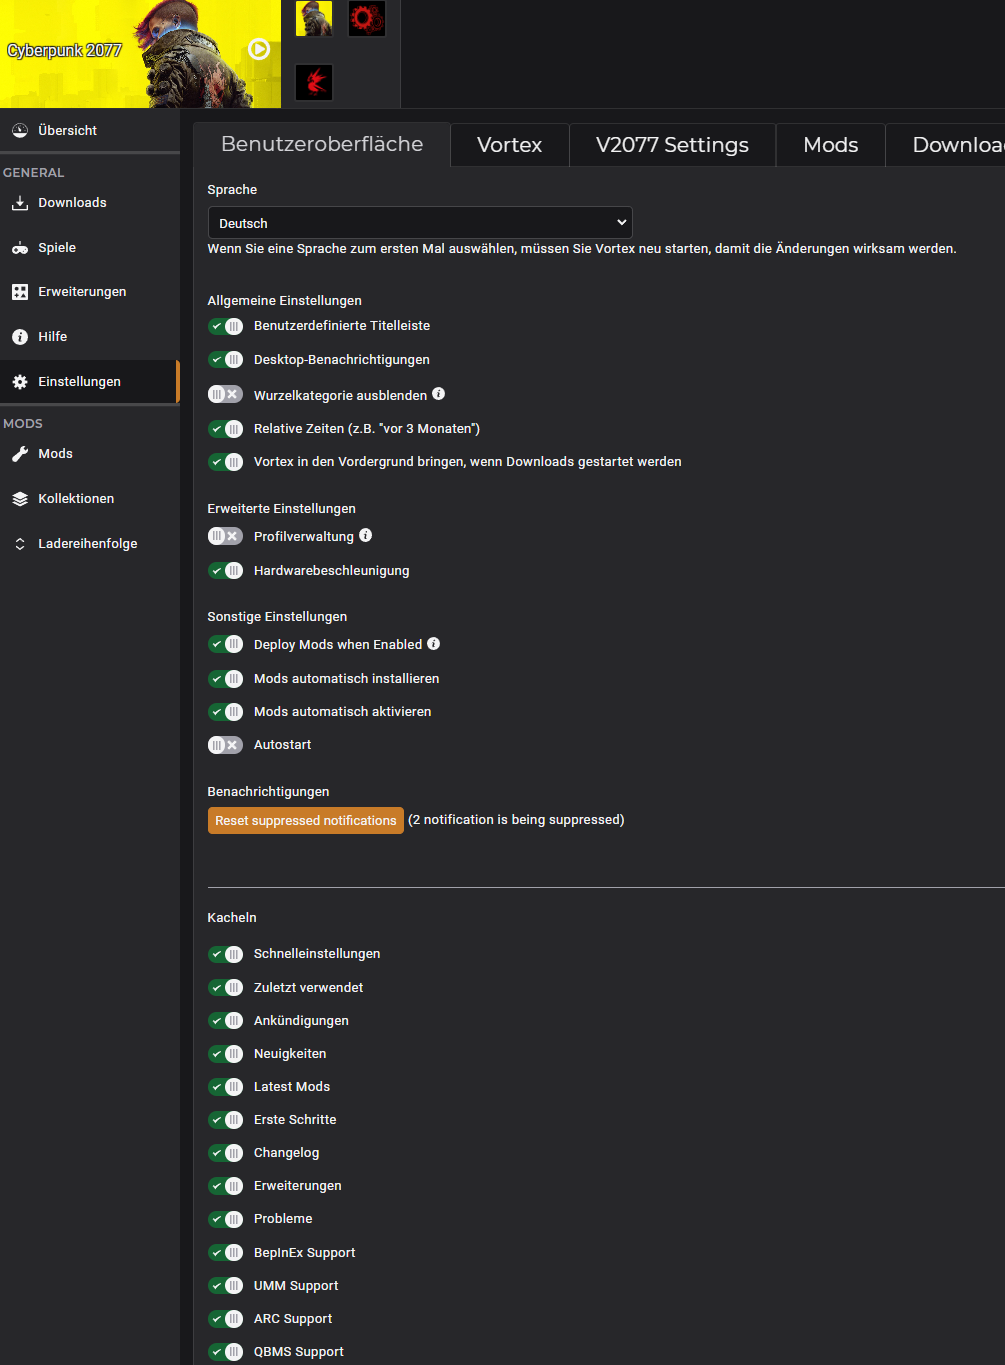Click the Übersicht dashboard icon

click(x=20, y=130)
